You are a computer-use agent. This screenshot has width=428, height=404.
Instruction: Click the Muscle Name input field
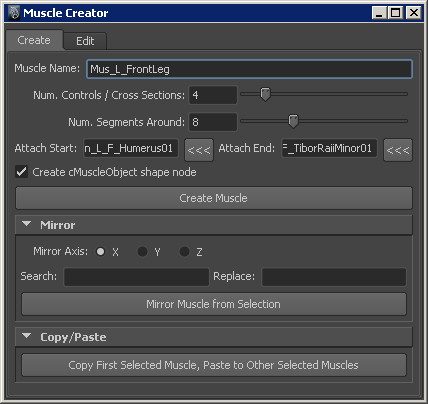[249, 69]
